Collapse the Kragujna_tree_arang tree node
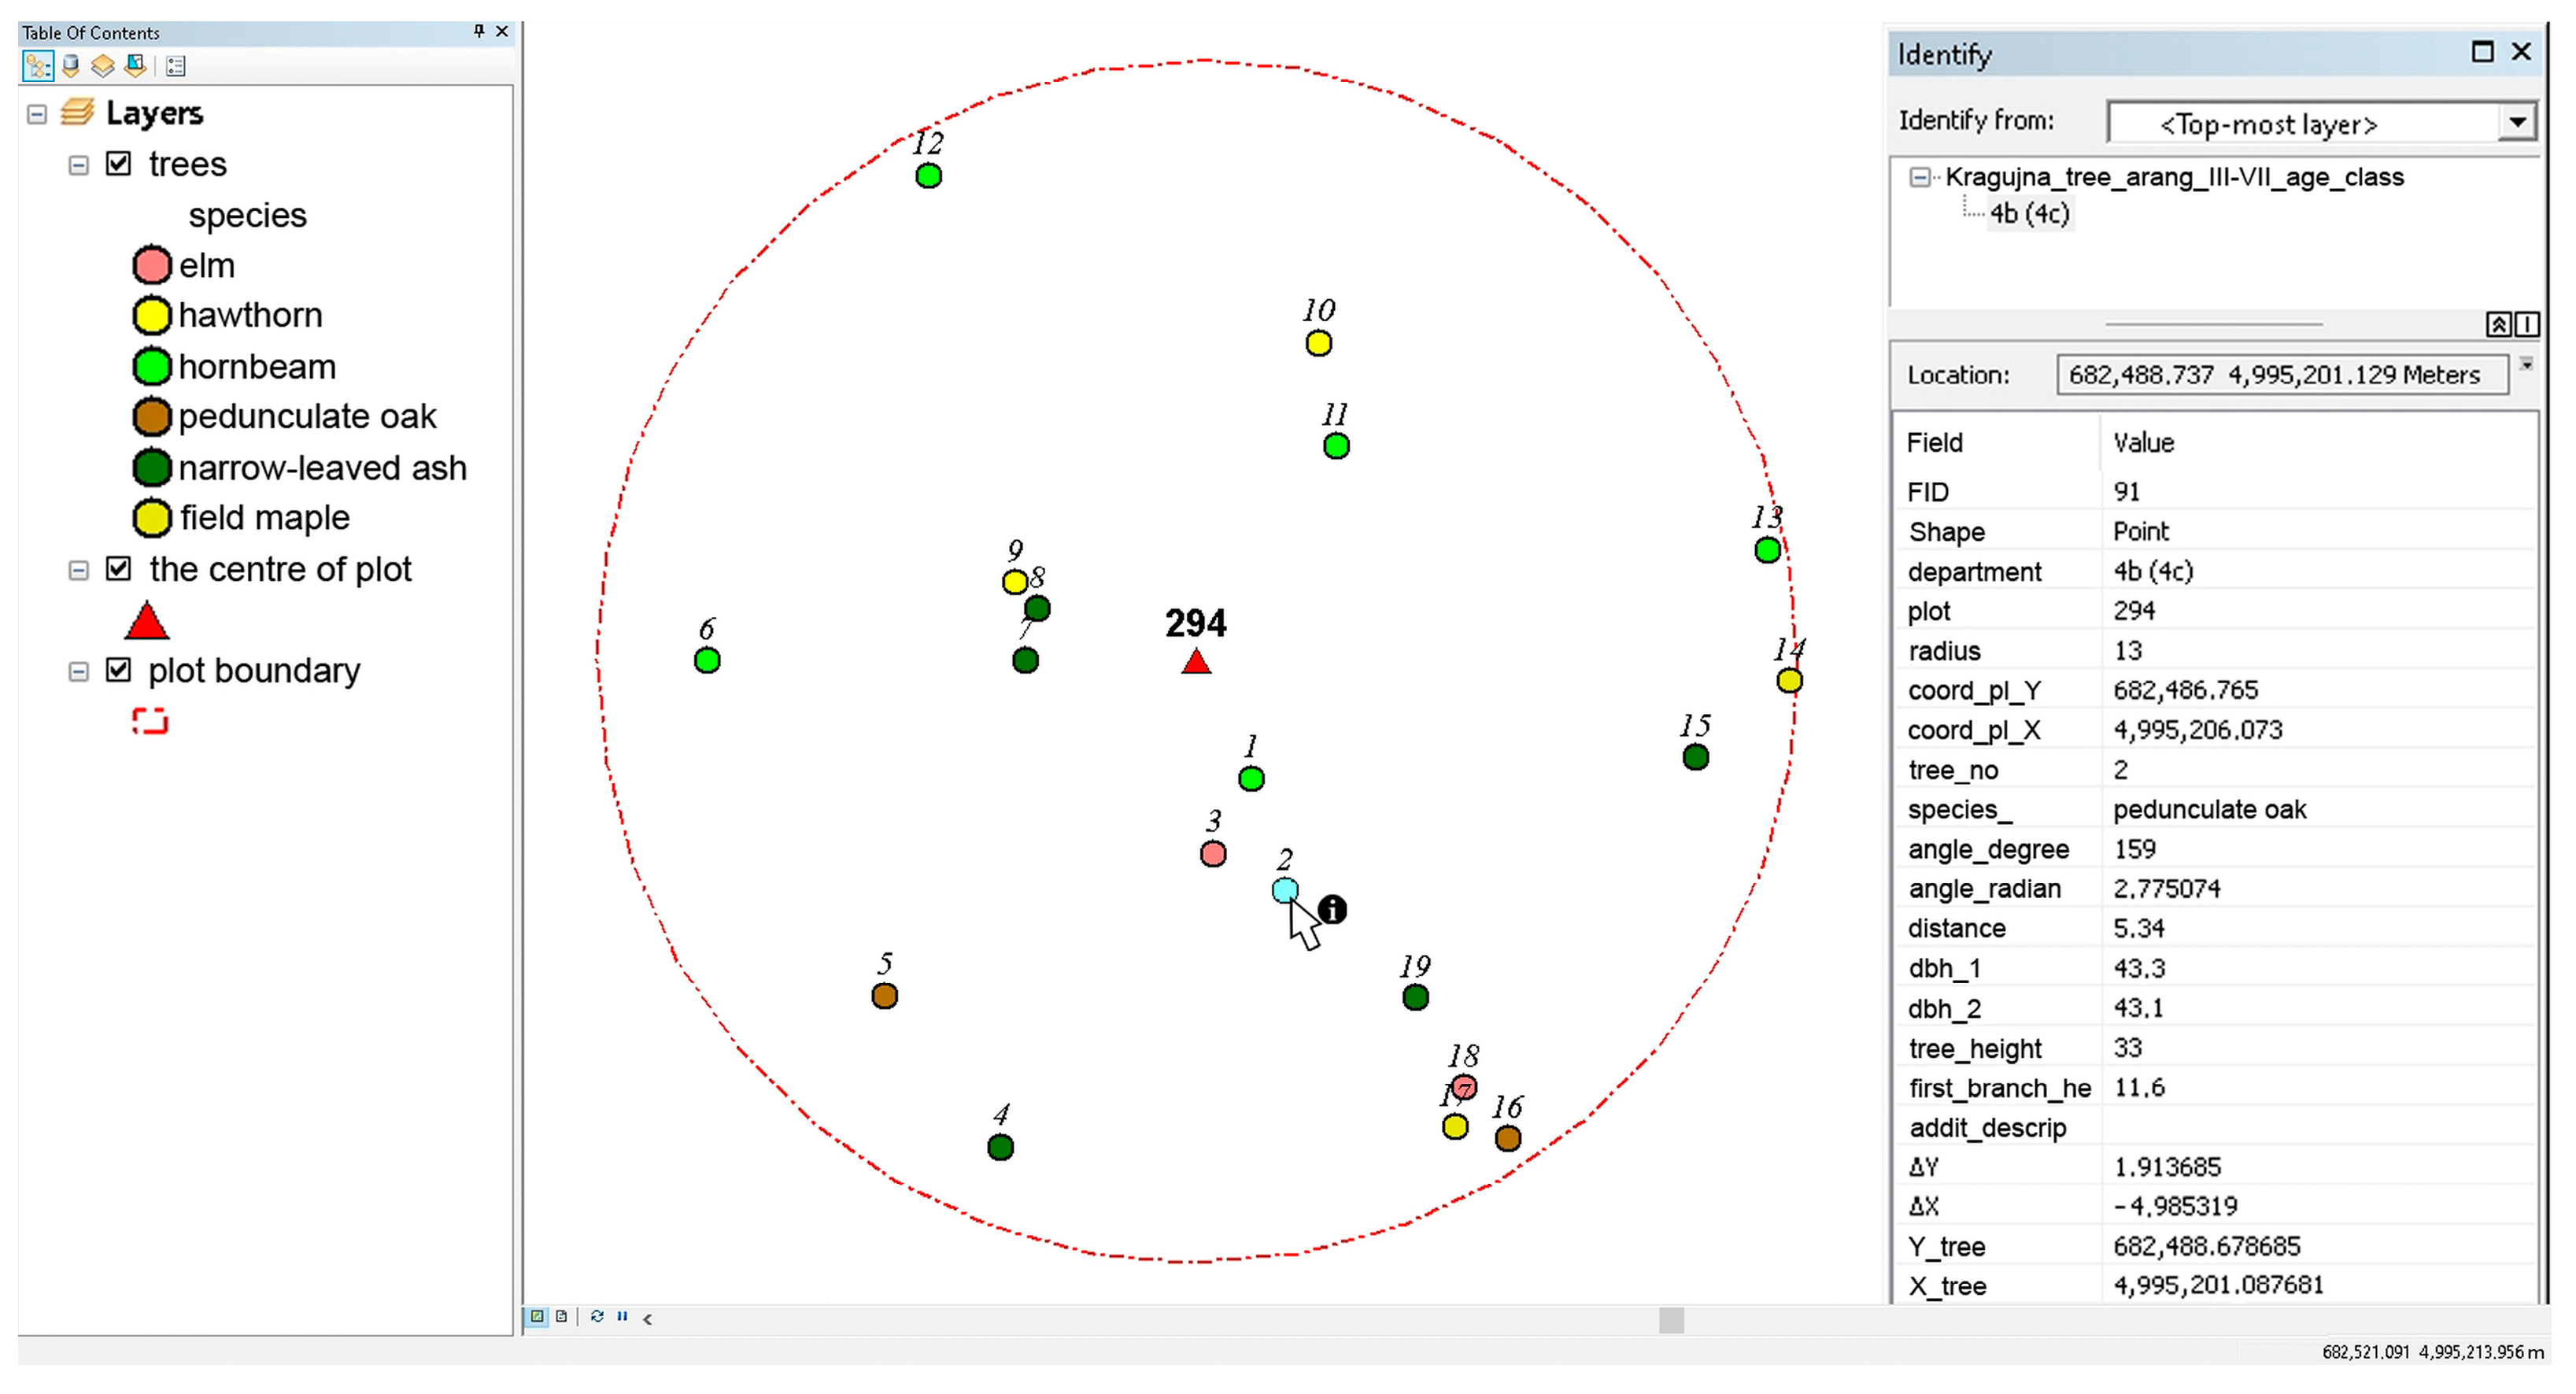The height and width of the screenshot is (1394, 2576). tap(1919, 177)
